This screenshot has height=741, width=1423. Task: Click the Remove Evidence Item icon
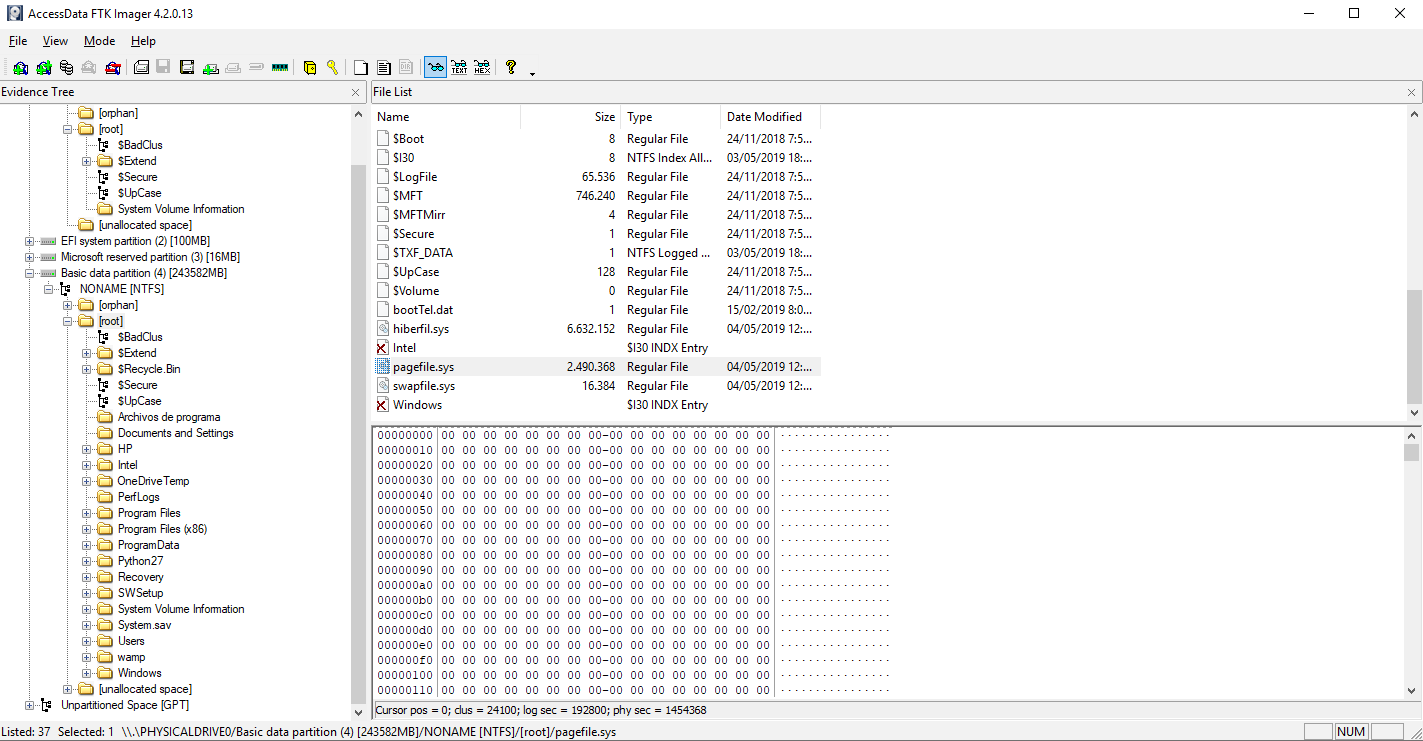(x=88, y=67)
